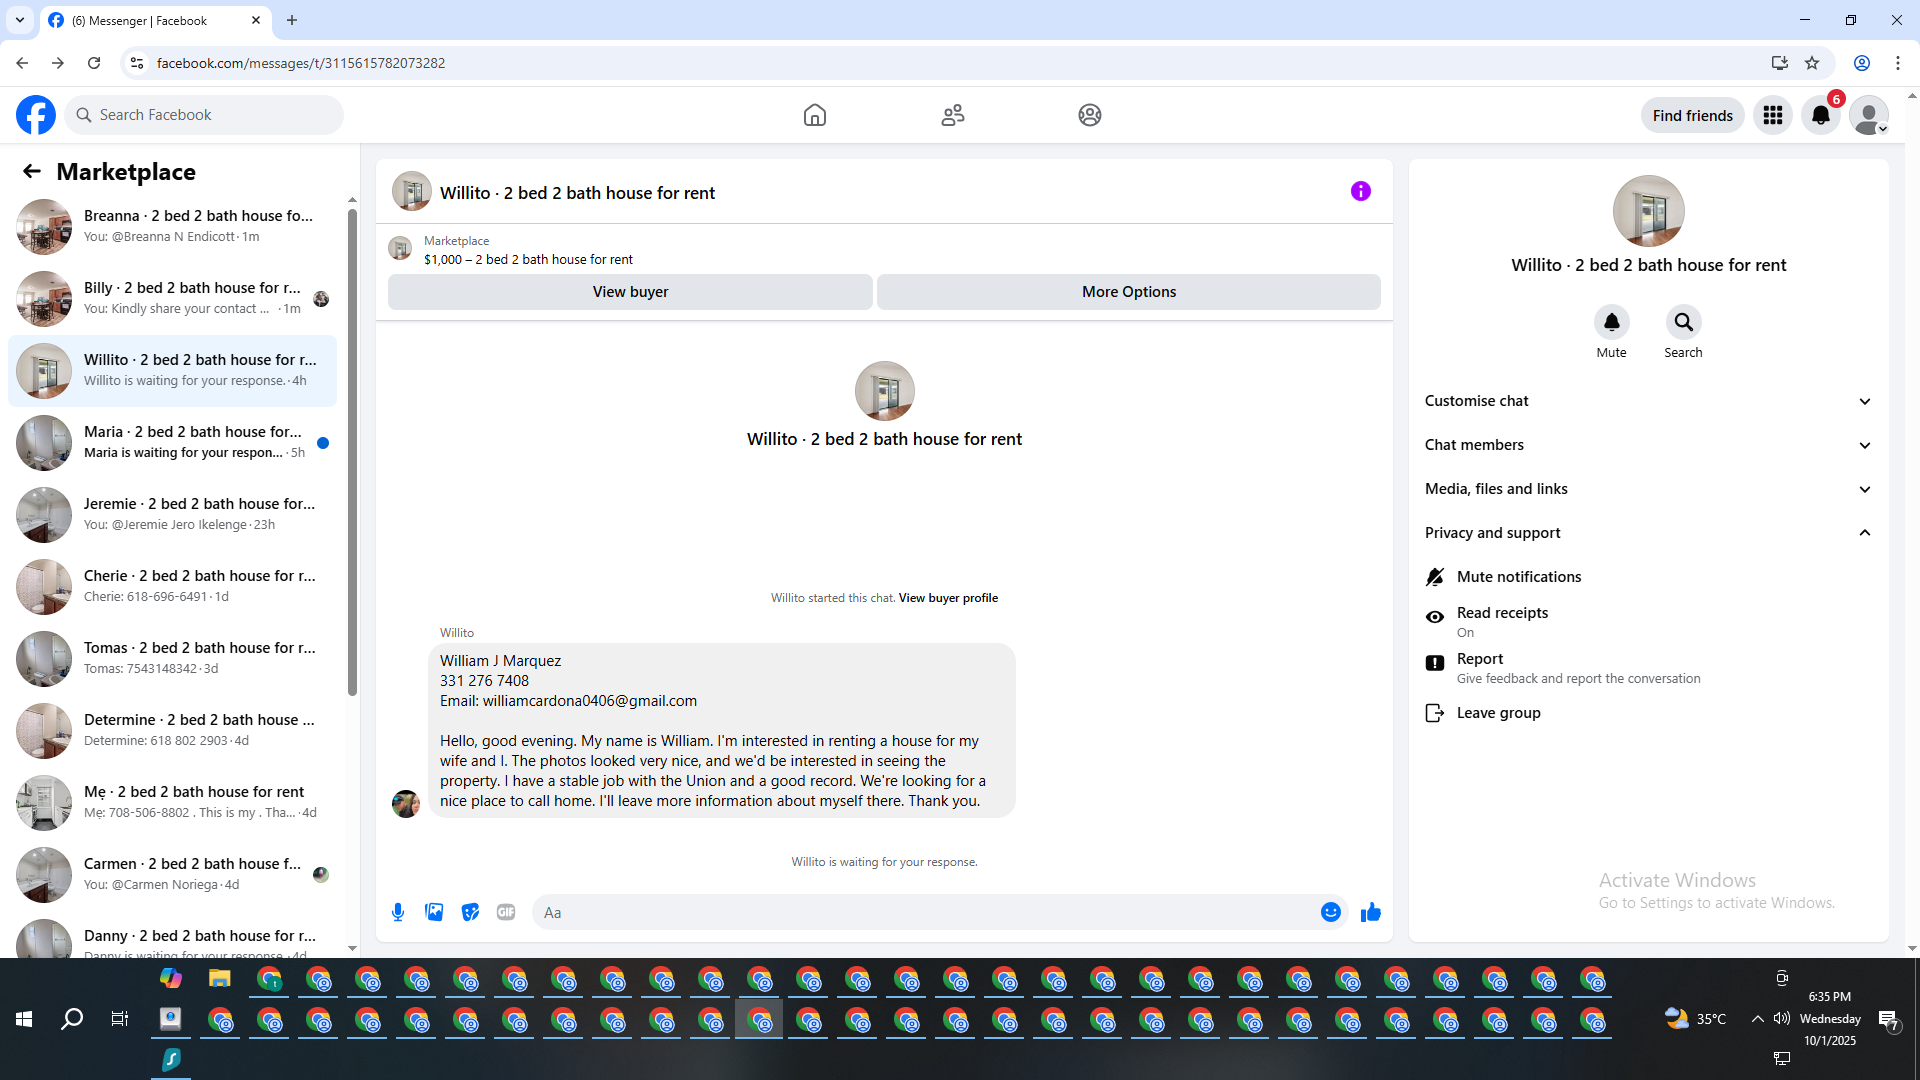Open the Facebook menu grid icon
1920x1080 pixels.
(x=1773, y=115)
